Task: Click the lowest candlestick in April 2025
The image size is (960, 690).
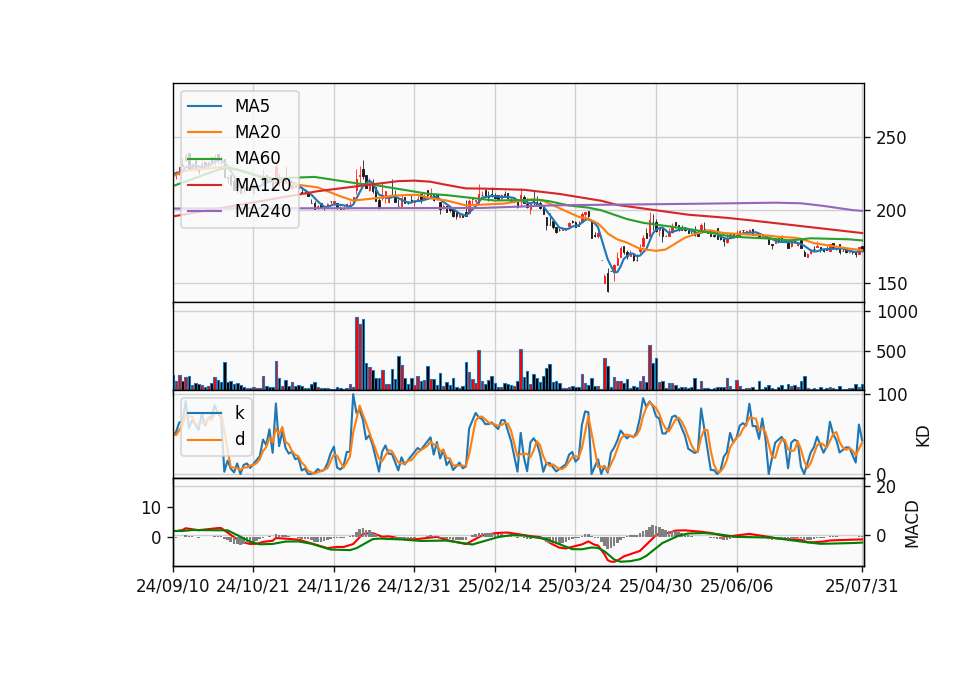Action: [x=608, y=282]
